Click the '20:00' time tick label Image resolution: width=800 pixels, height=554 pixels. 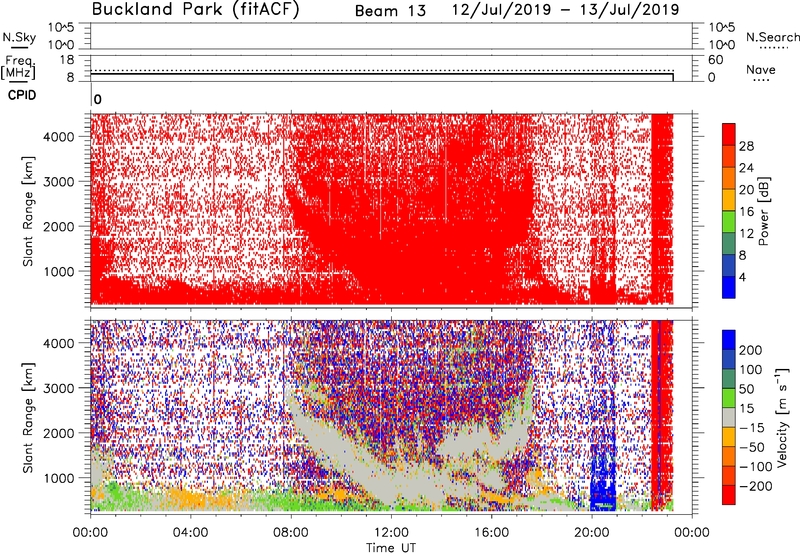pos(592,533)
